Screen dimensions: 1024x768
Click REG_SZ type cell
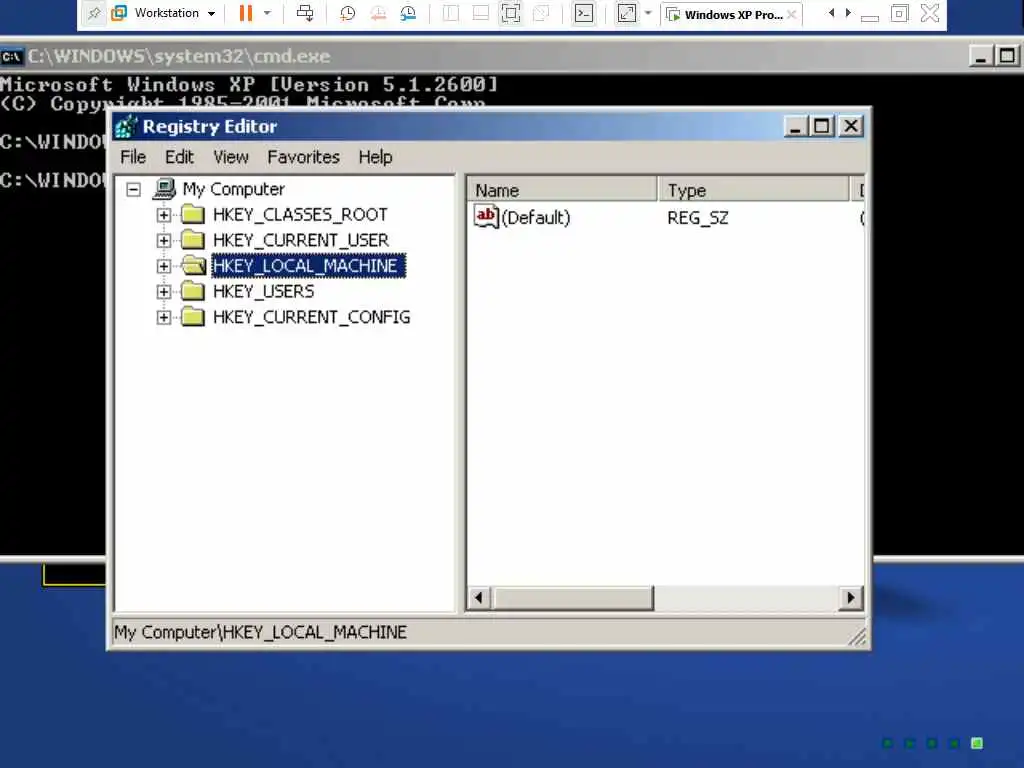697,217
